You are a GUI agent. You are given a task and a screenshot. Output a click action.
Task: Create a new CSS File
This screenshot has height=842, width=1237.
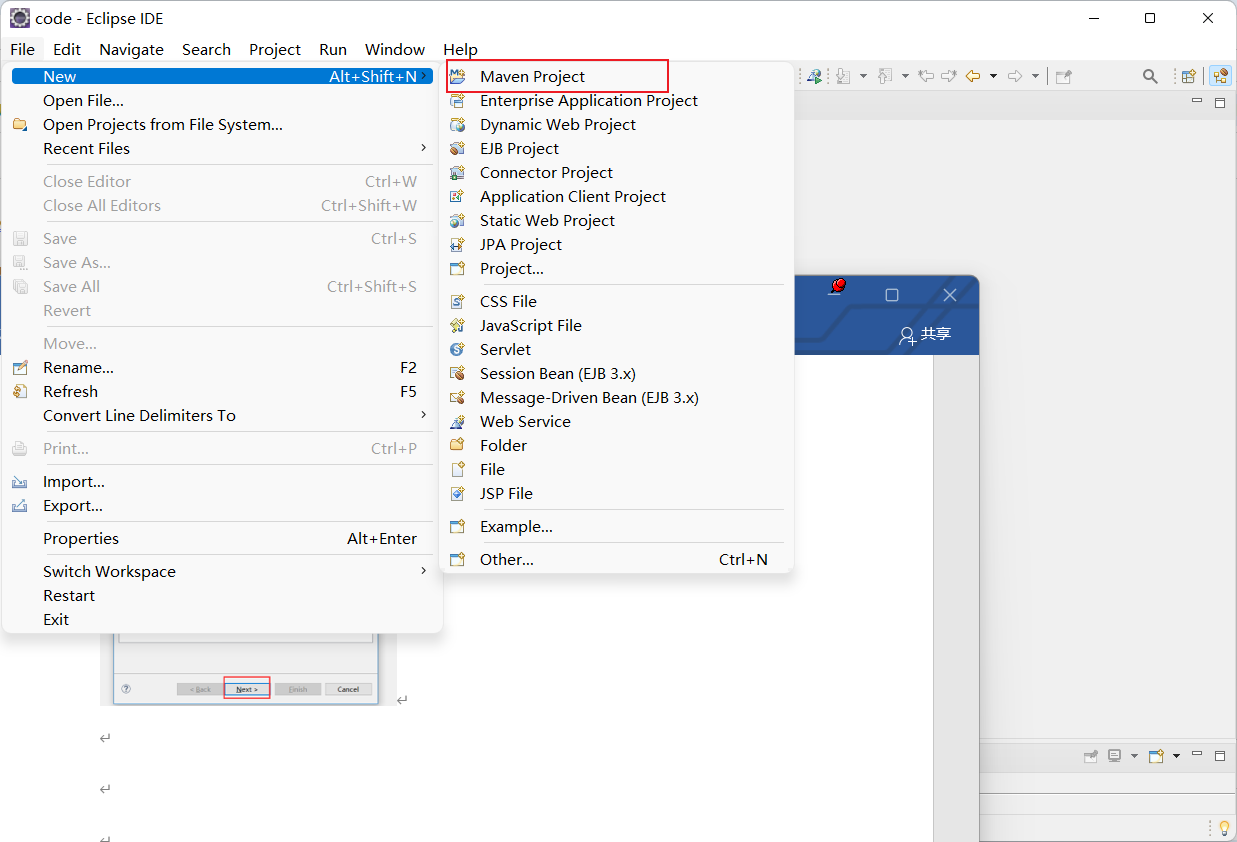coord(617,301)
